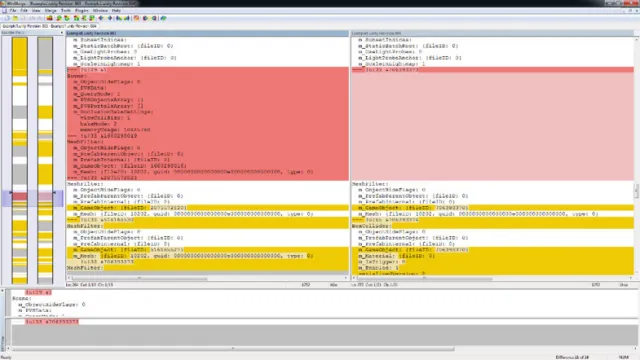Viewport: 640px width, 360px height.
Task: Click diff detail pane scrollbar left arrow
Action: coord(8,349)
